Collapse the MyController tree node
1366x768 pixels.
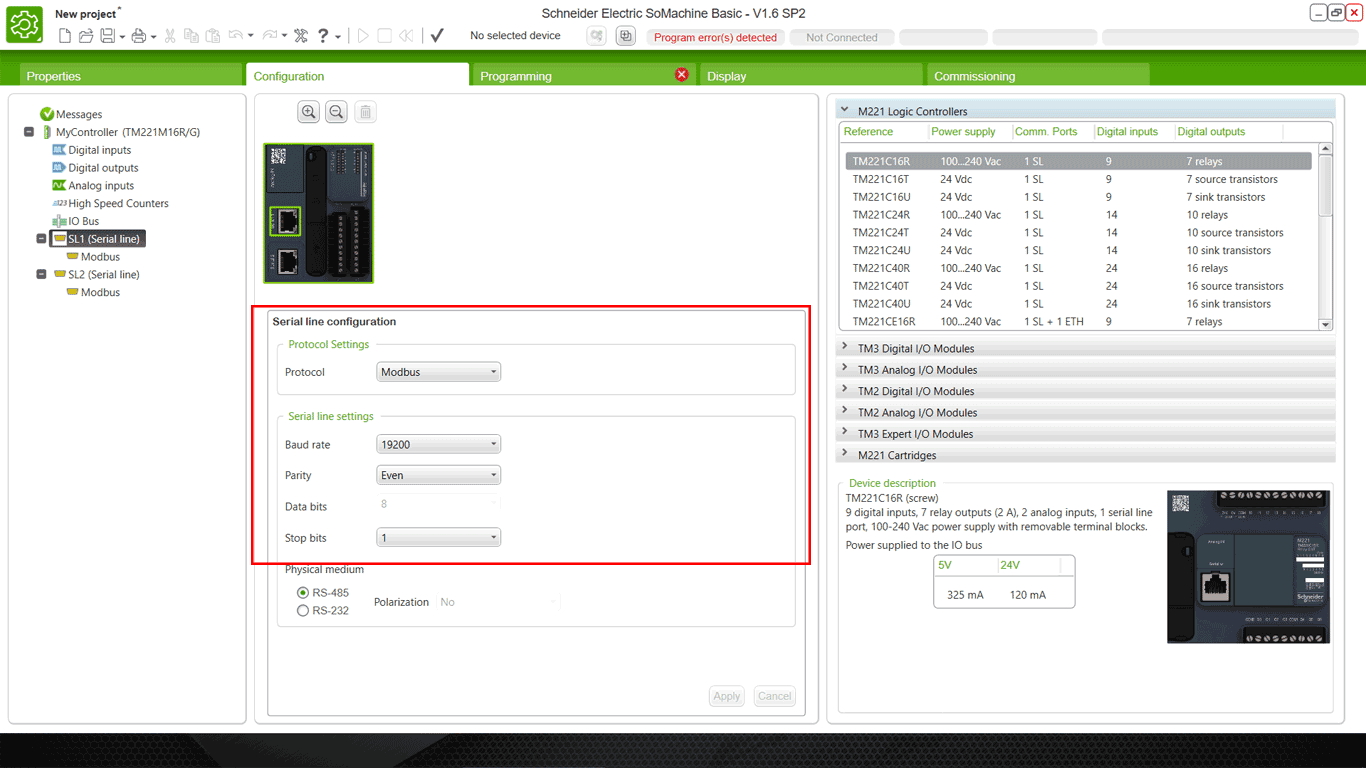pyautogui.click(x=29, y=132)
